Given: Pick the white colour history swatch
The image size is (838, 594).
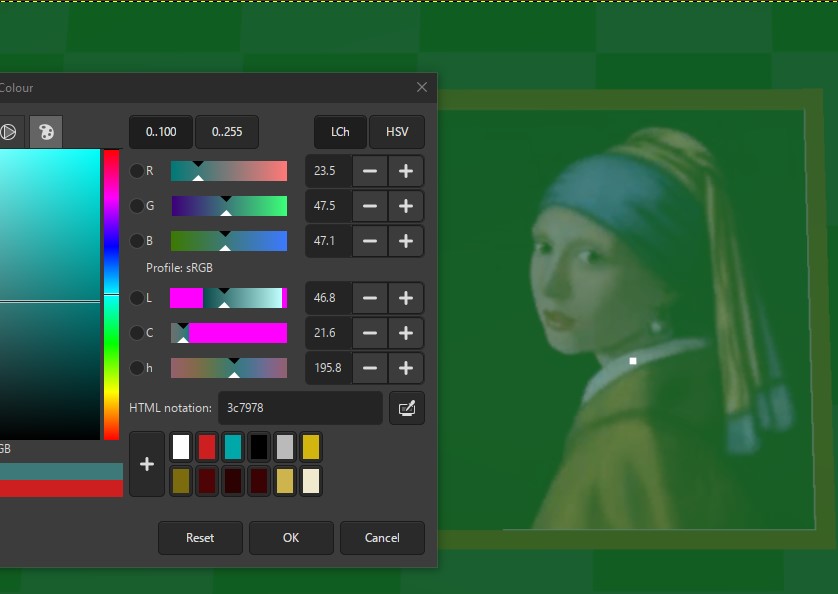Looking at the screenshot, I should [181, 447].
